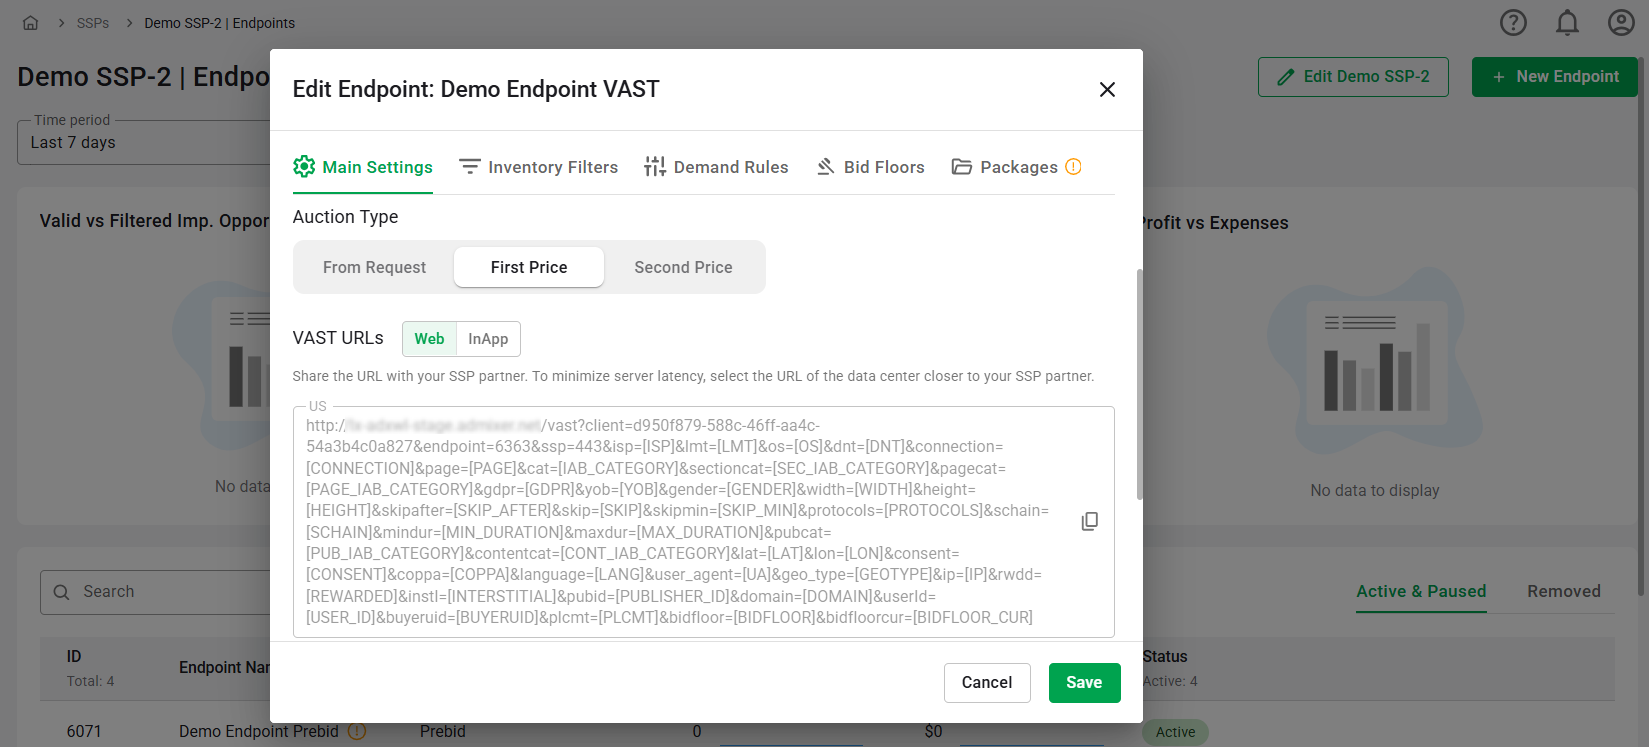Switch VAST URLs to InApp
Screen dimensions: 1649x747
(488, 339)
